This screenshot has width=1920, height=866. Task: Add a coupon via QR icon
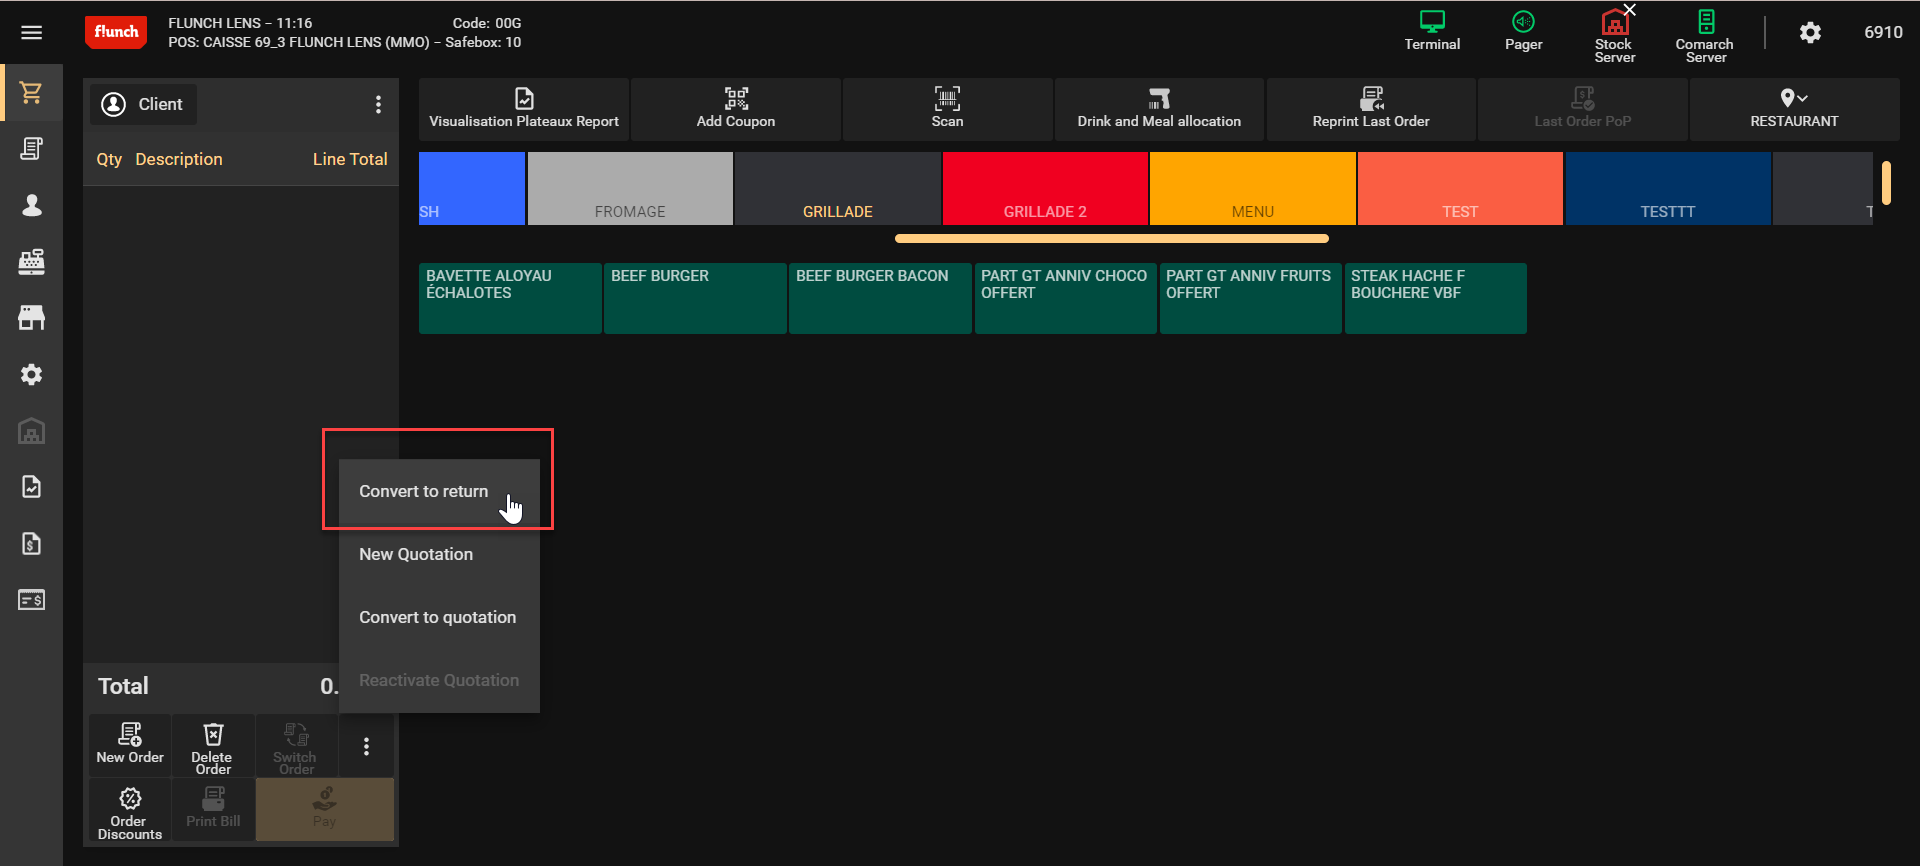coord(735,99)
